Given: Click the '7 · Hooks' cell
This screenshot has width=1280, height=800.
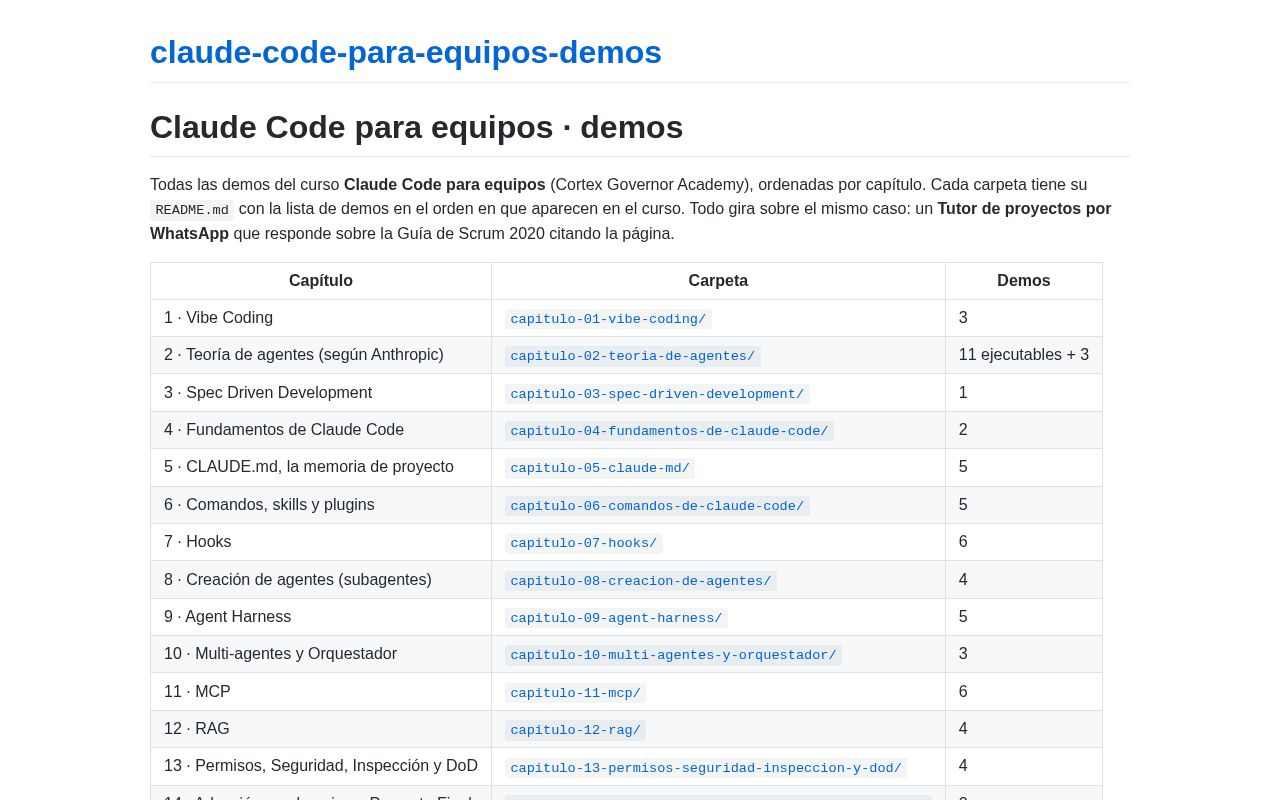Looking at the screenshot, I should pos(321,542).
